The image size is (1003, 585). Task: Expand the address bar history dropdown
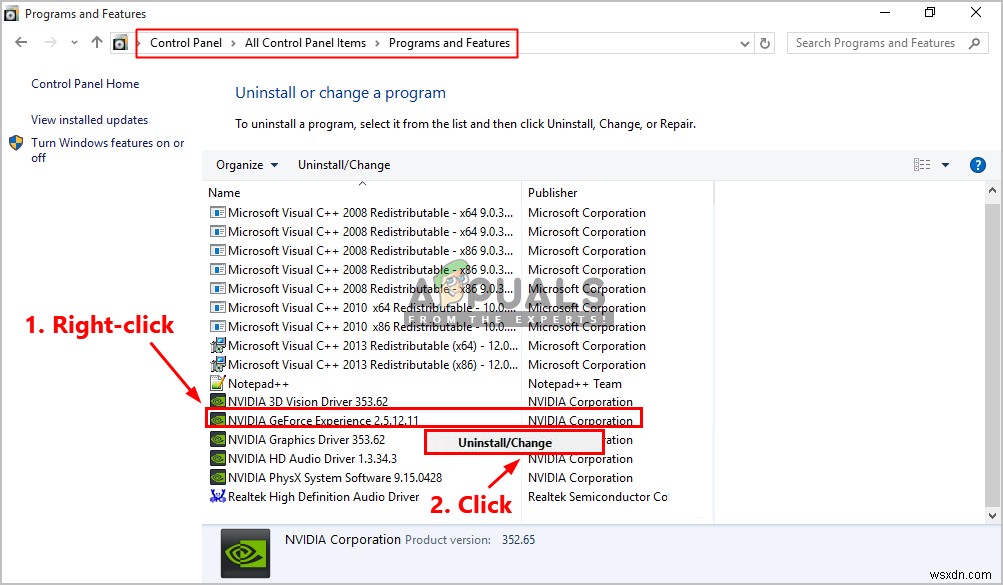(745, 43)
